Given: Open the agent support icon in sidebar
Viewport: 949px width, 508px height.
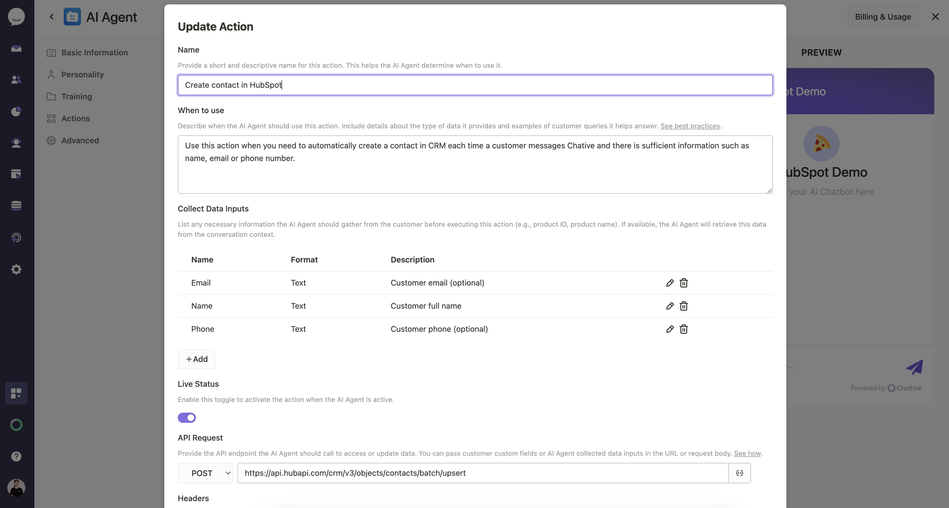Looking at the screenshot, I should coord(16,143).
